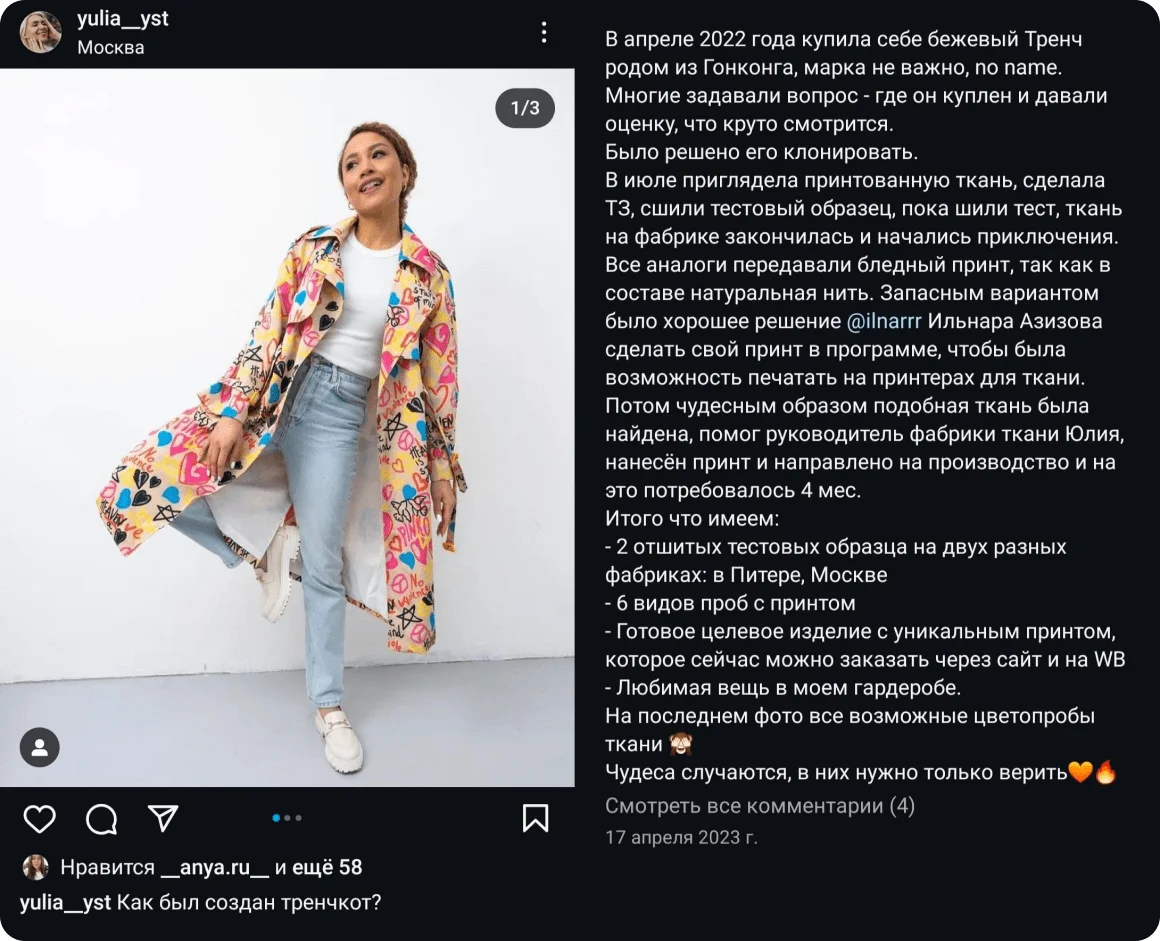
Task: Expand Смотреть все комментарии (4)
Action: (760, 806)
